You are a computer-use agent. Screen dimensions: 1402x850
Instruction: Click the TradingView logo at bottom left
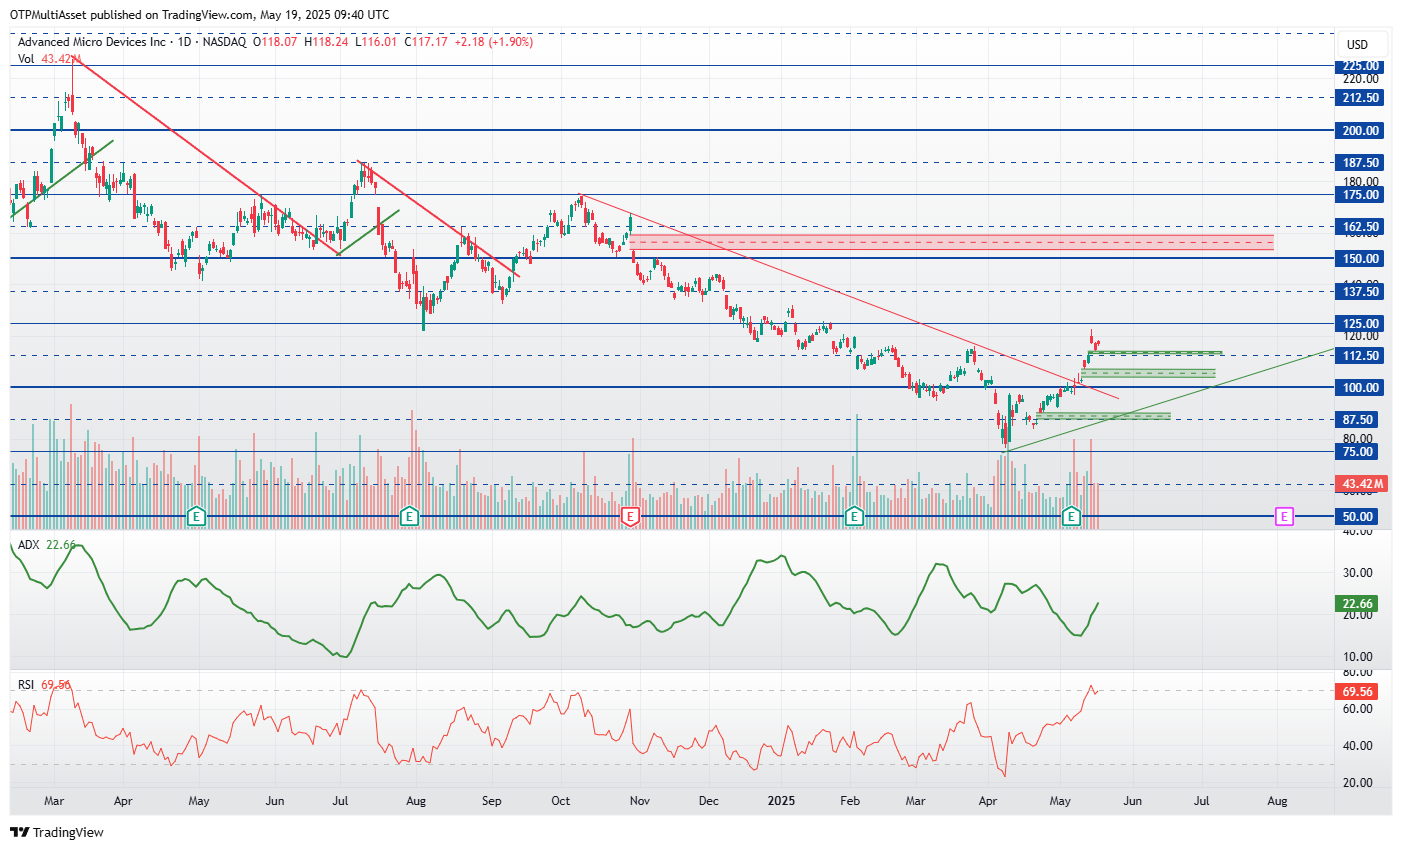[x=57, y=832]
